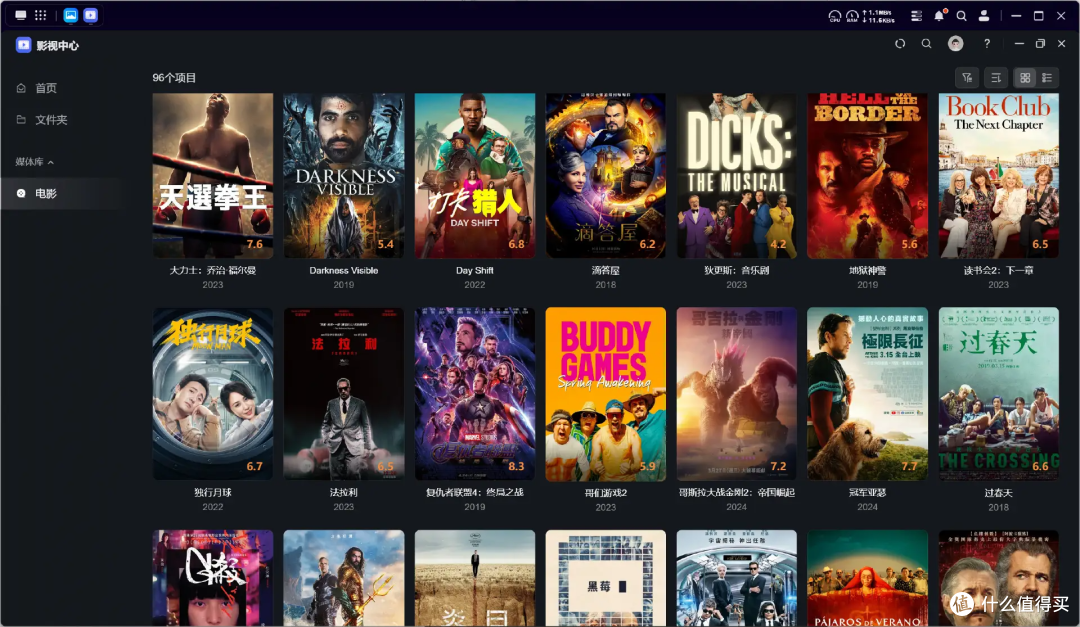1080x627 pixels.
Task: Click the title 狄更斯：音乐剧
Action: (x=736, y=270)
